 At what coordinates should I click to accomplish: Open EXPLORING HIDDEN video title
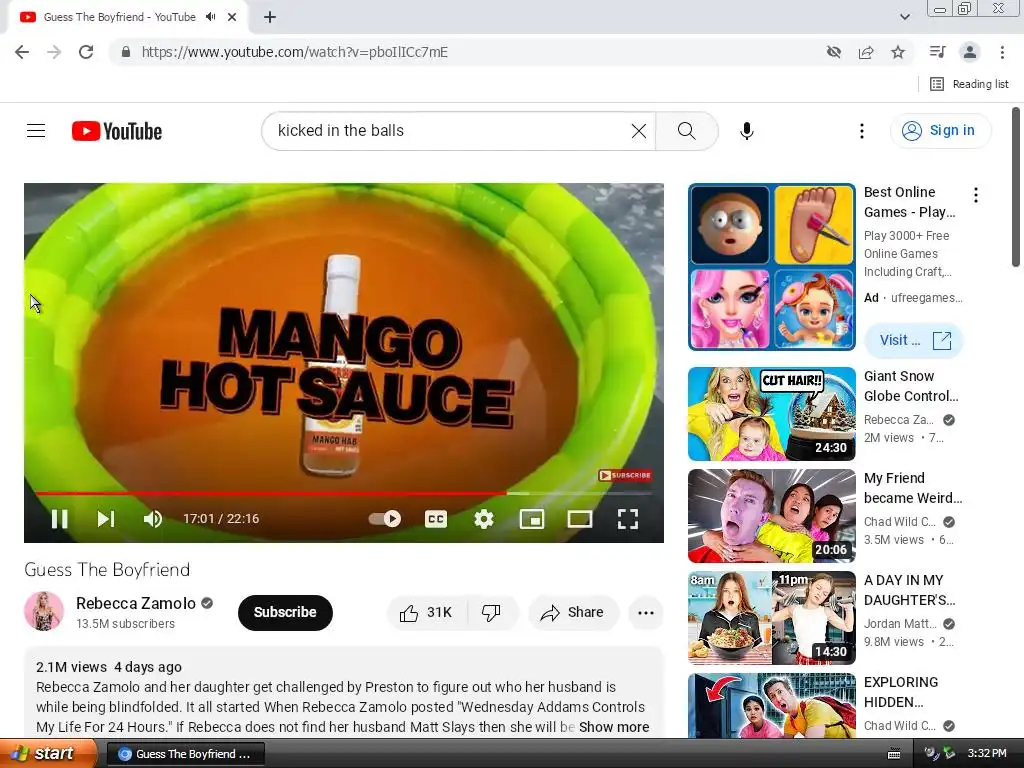coord(901,692)
